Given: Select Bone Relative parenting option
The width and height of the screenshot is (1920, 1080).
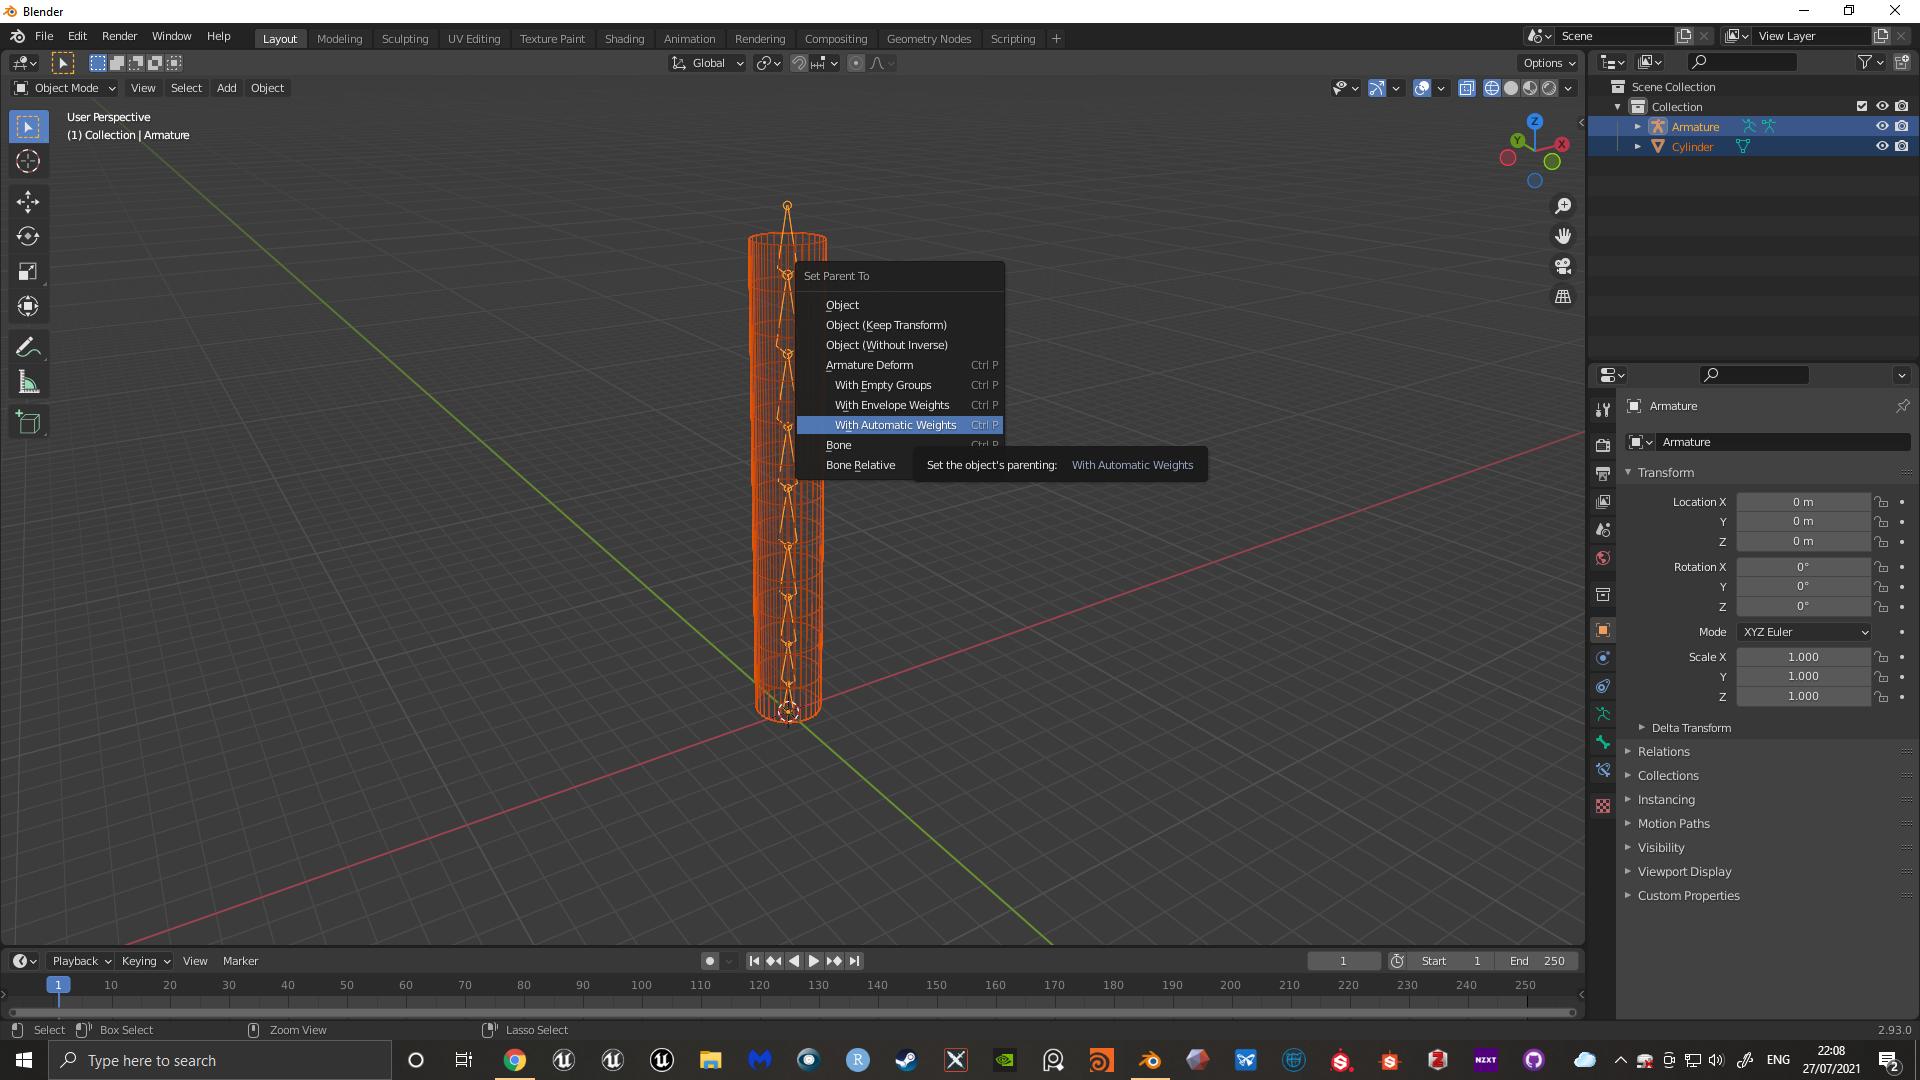Looking at the screenshot, I should coord(860,464).
